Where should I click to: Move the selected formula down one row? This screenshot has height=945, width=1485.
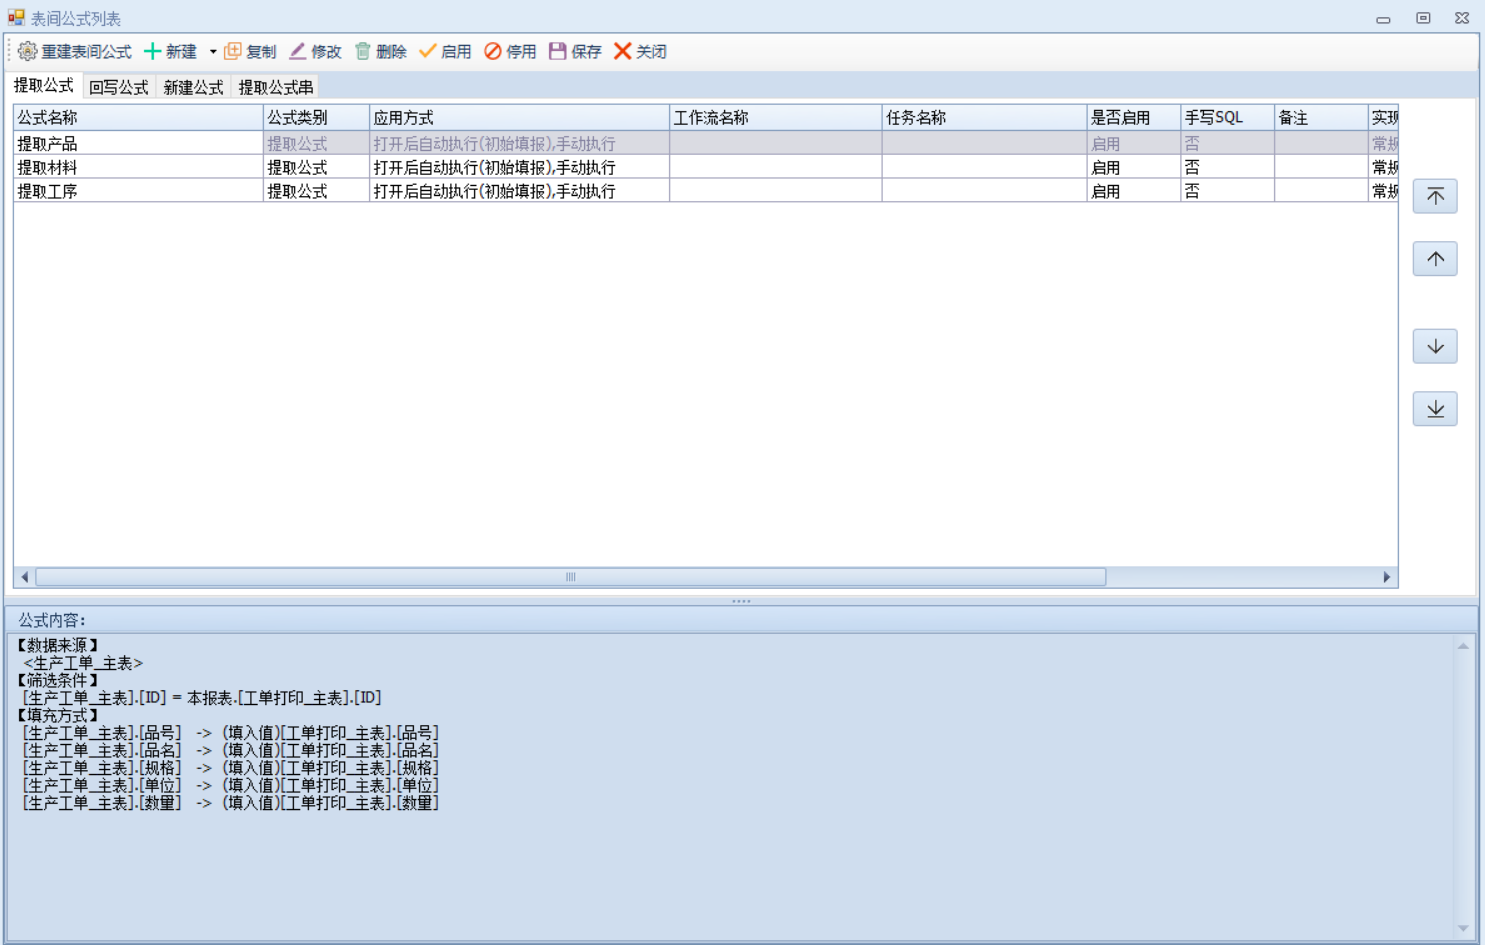(1435, 346)
